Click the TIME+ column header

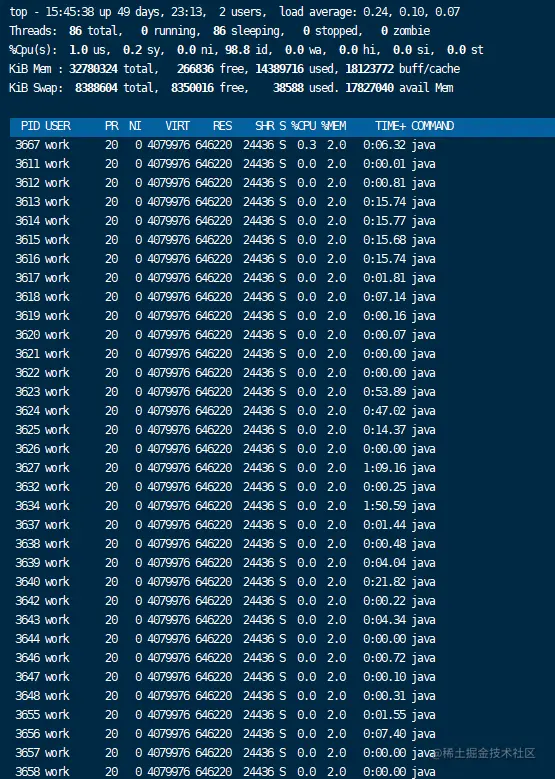coord(391,126)
